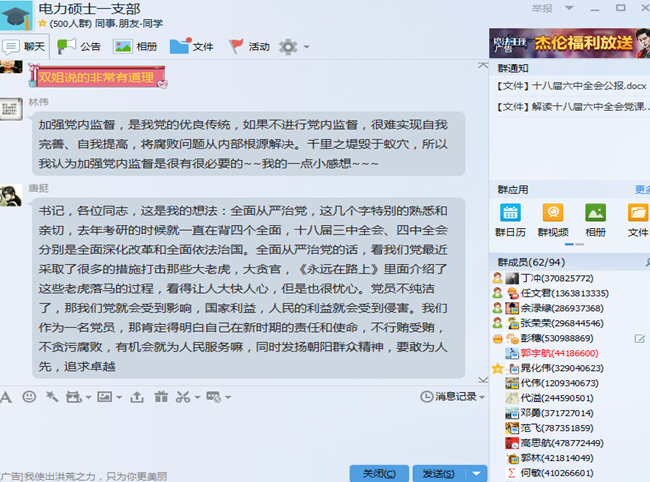Open 消息记录 message history dropdown
Image resolution: width=650 pixels, height=482 pixels.
462,397
